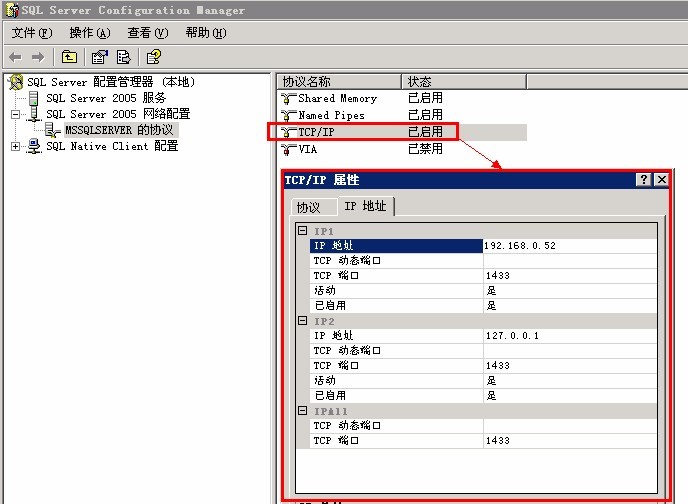Screen dimensions: 688x504
Task: Click the Back arrow toolbar icon
Action: [15, 57]
